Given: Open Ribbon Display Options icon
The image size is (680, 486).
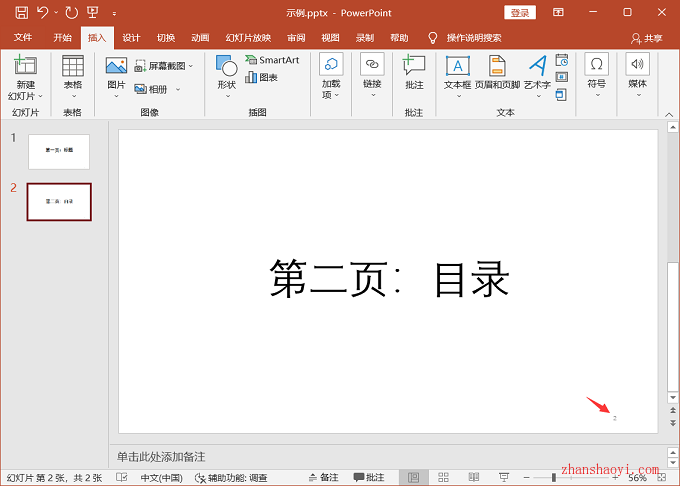Looking at the screenshot, I should point(558,12).
